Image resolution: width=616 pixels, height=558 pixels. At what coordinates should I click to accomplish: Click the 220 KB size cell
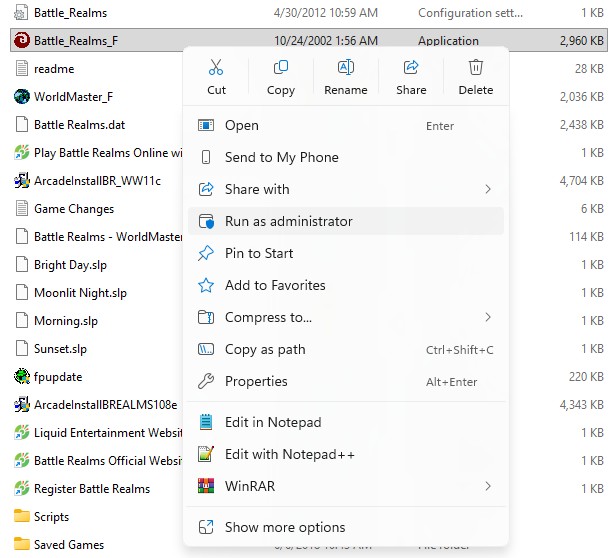(586, 376)
